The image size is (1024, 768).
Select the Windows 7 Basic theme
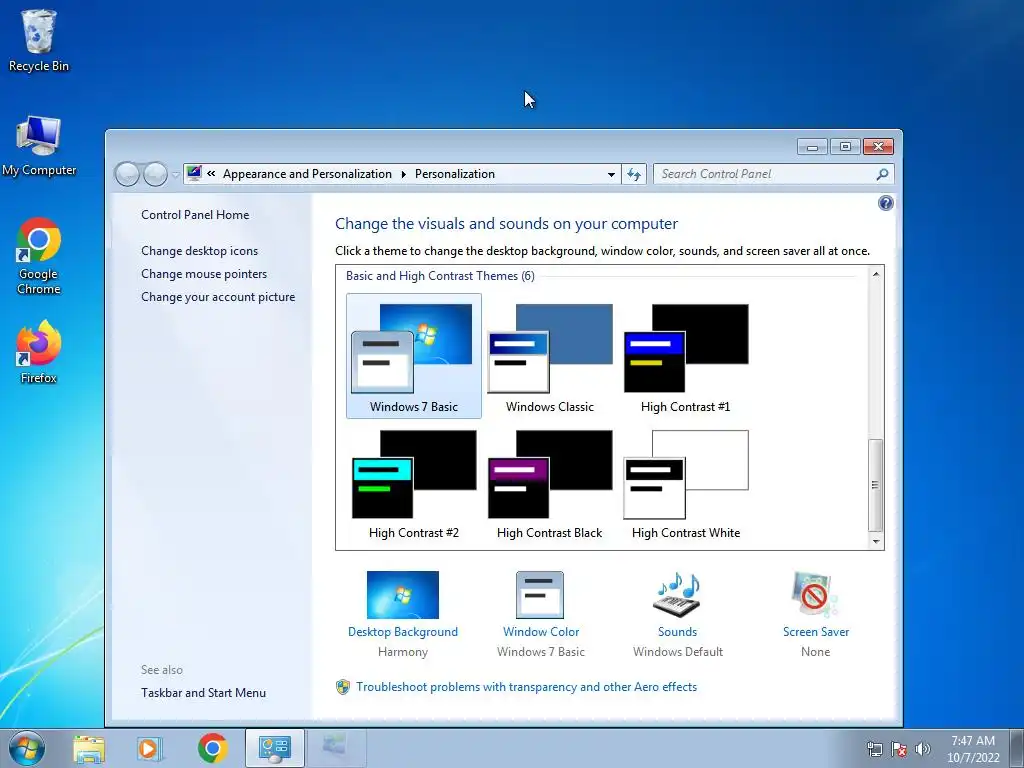click(414, 356)
